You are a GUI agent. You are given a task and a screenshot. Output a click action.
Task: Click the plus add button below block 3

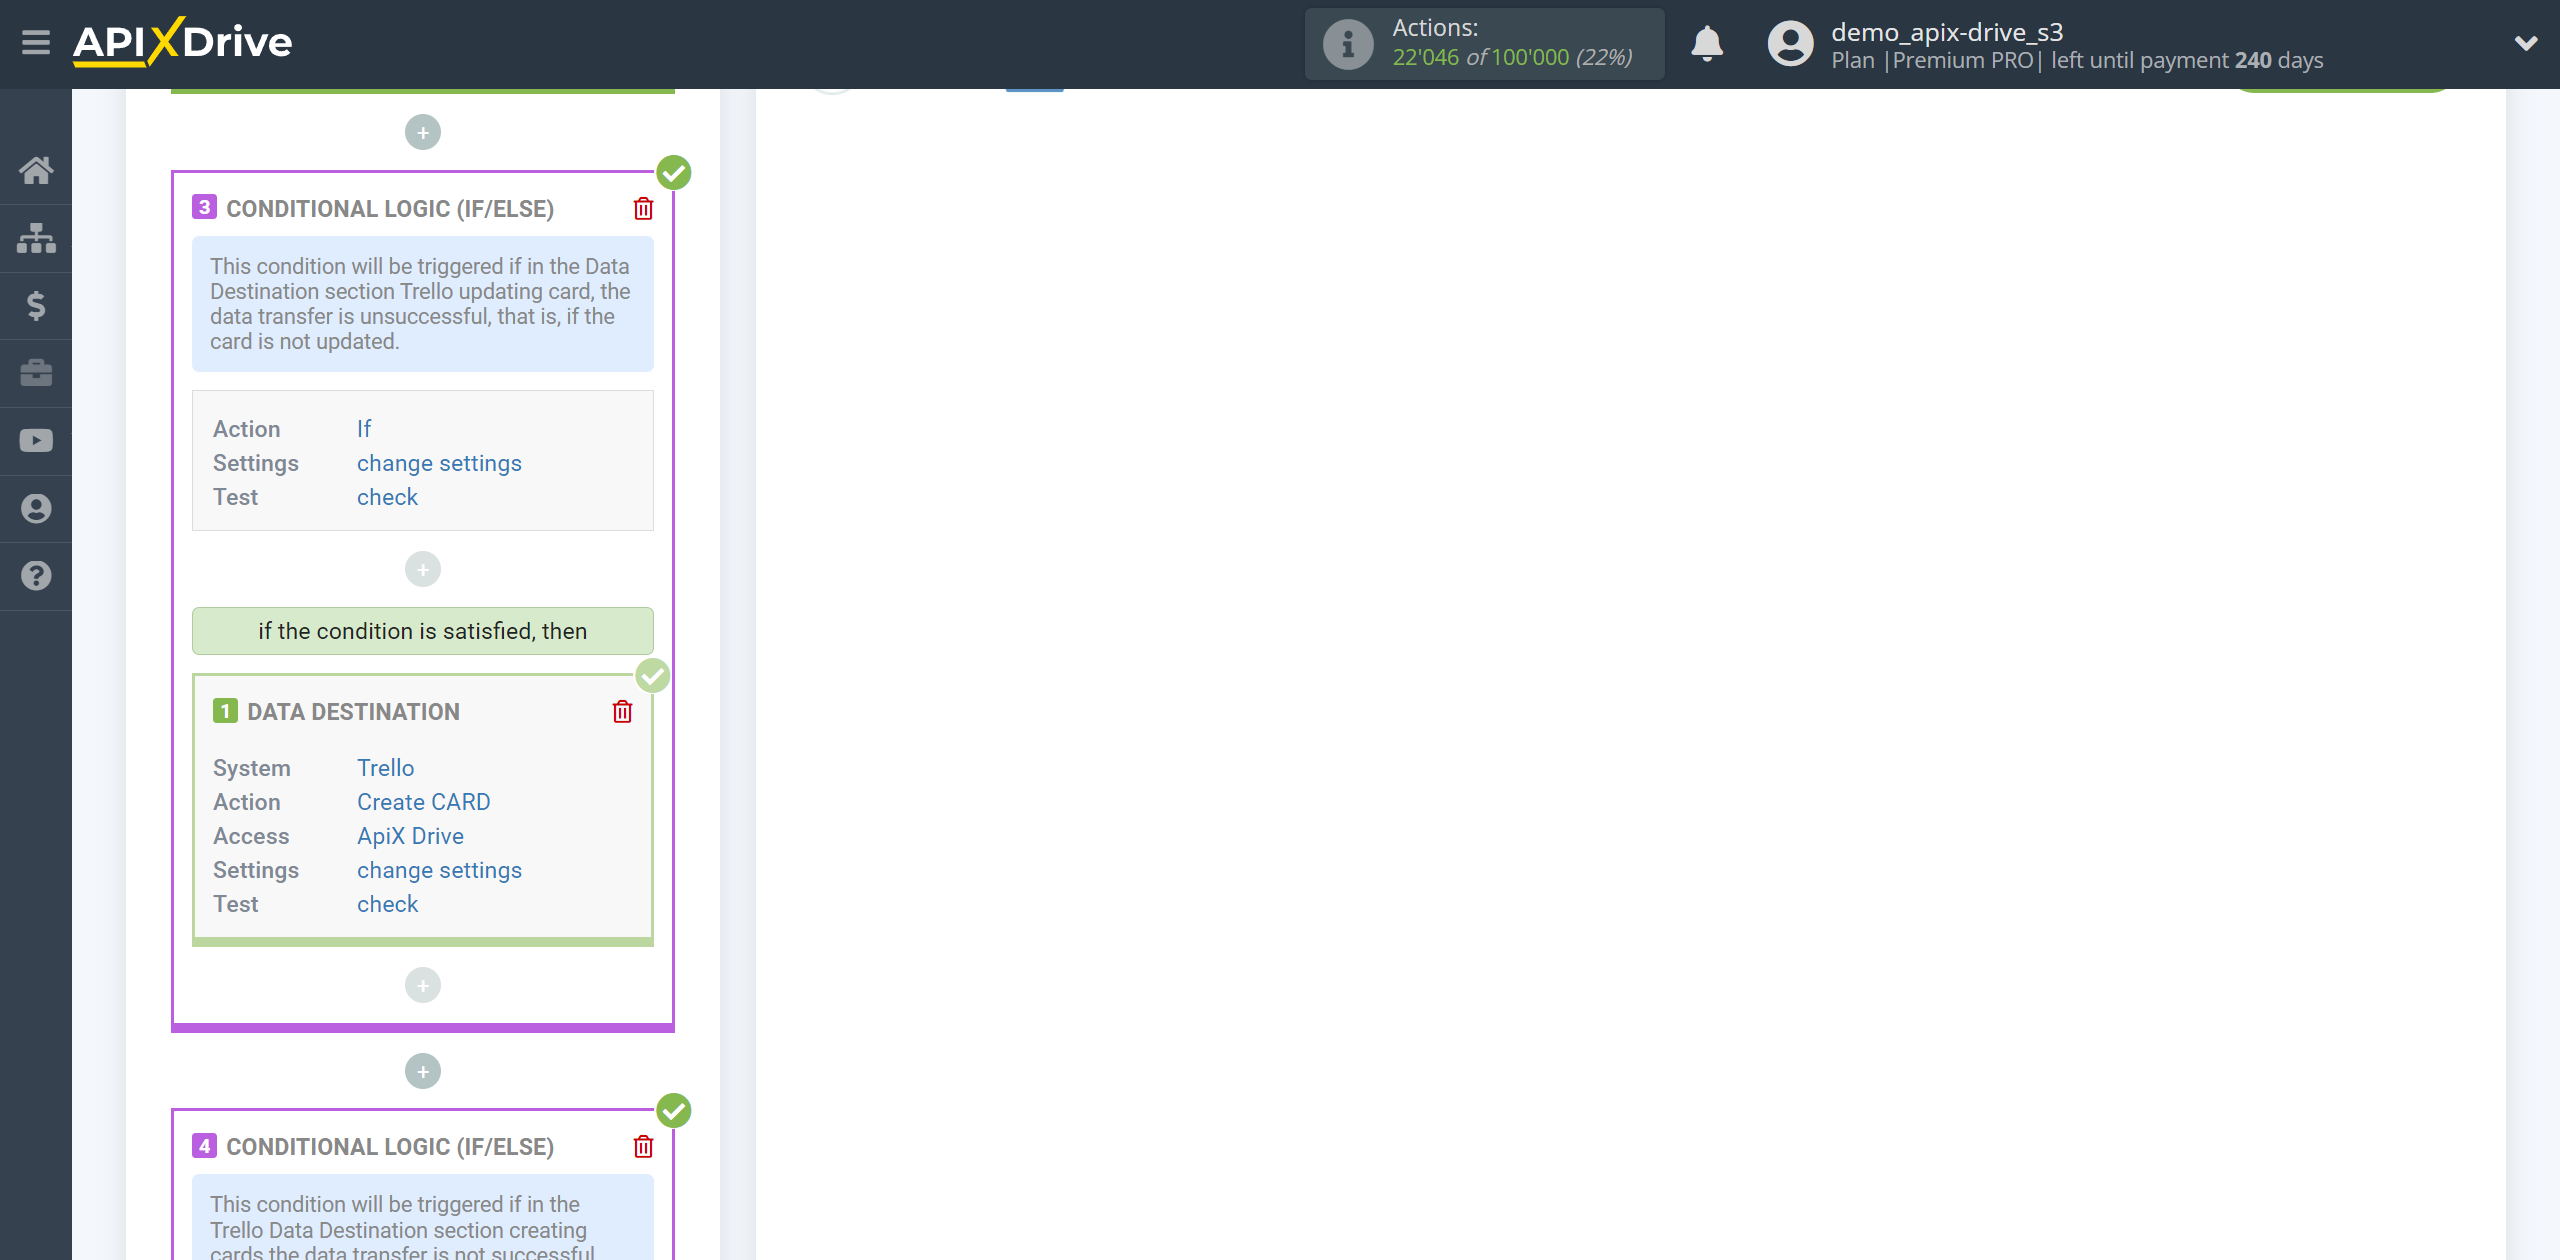423,1071
